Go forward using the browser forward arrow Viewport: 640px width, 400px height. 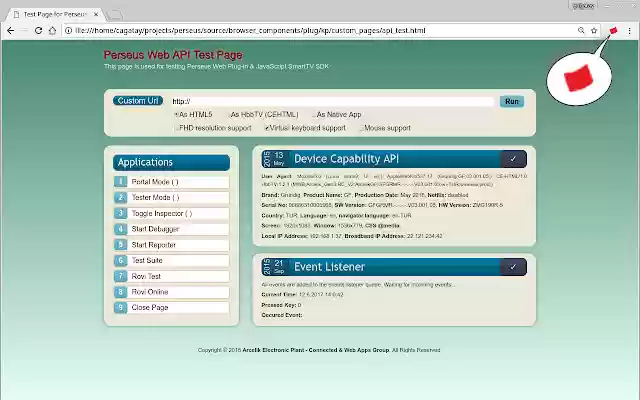pos(25,31)
